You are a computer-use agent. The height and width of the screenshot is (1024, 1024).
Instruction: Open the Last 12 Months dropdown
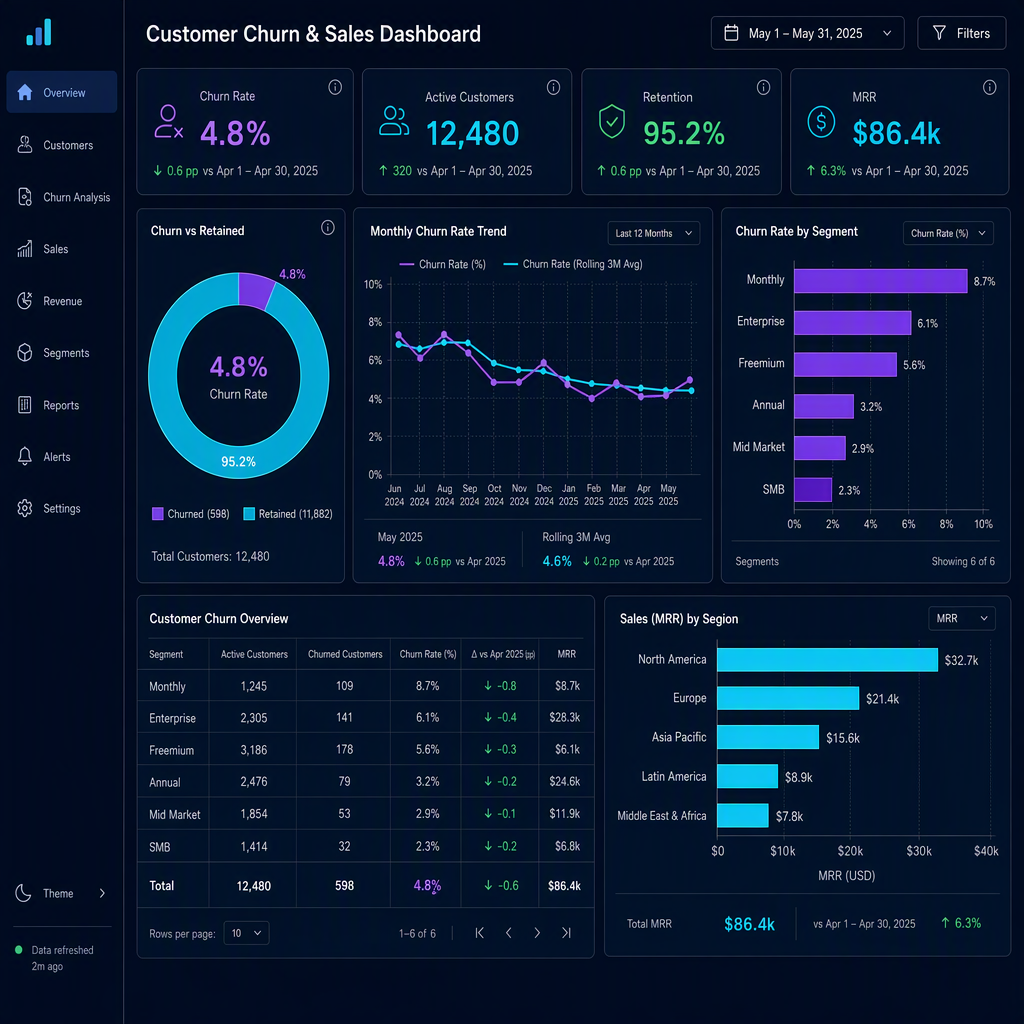coord(653,233)
